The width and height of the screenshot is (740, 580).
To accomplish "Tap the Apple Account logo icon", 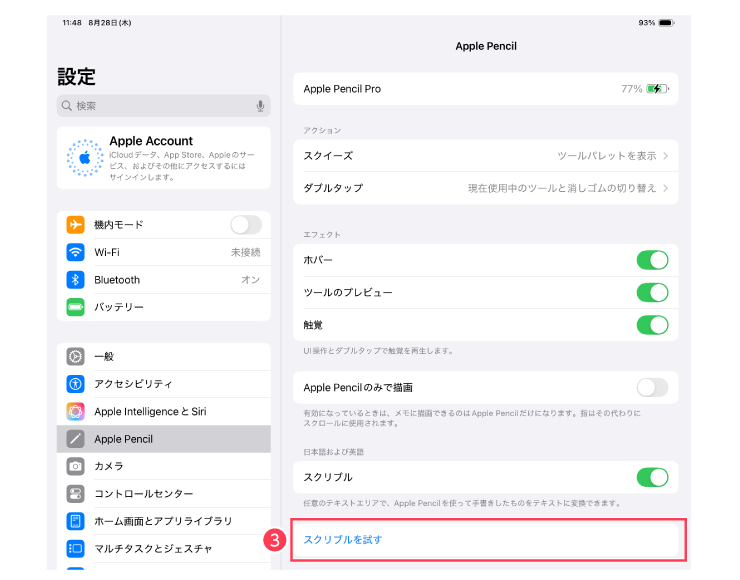I will 85,158.
